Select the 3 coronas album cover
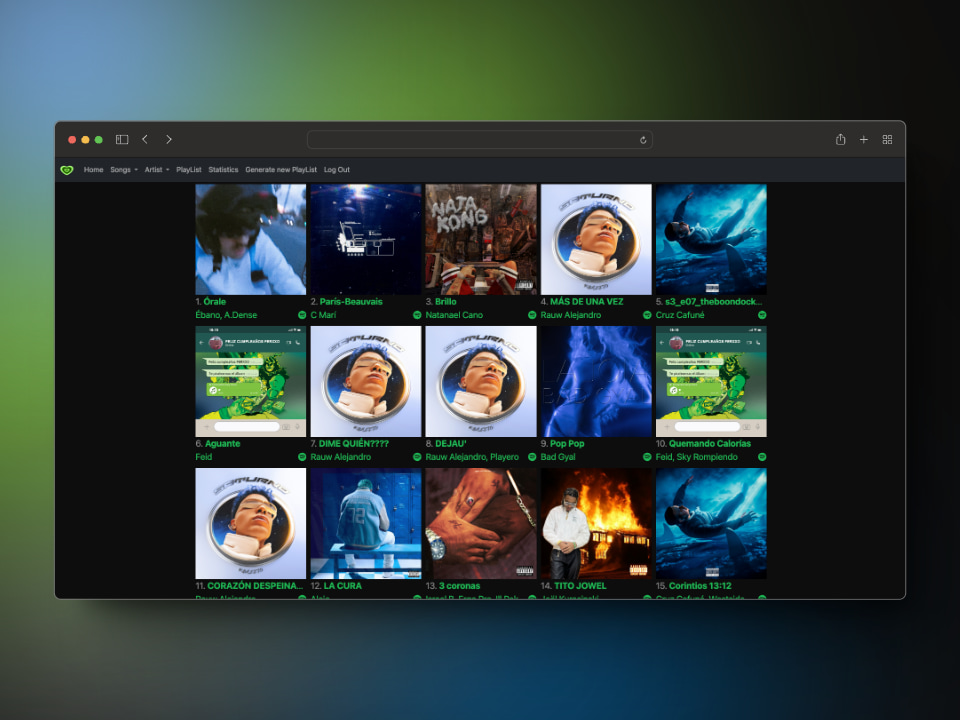 tap(481, 523)
